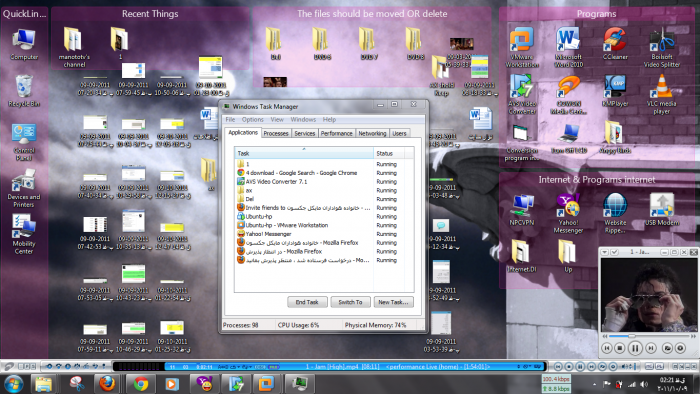Viewport: 700px width, 394px height.
Task: Open the Firefox taskbar icon
Action: pyautogui.click(x=107, y=384)
